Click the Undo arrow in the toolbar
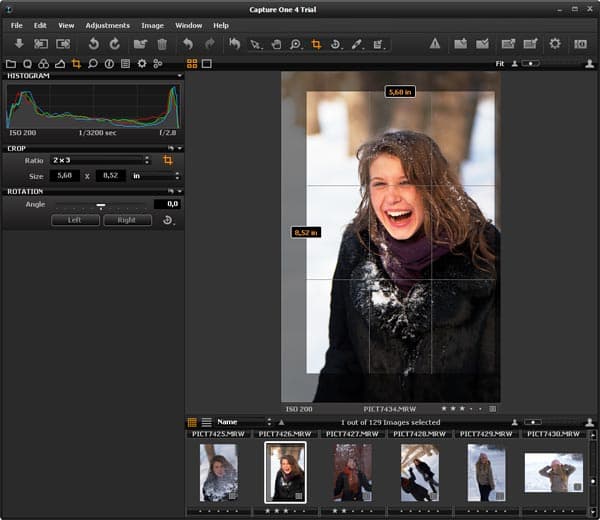Image resolution: width=600 pixels, height=520 pixels. tap(188, 44)
